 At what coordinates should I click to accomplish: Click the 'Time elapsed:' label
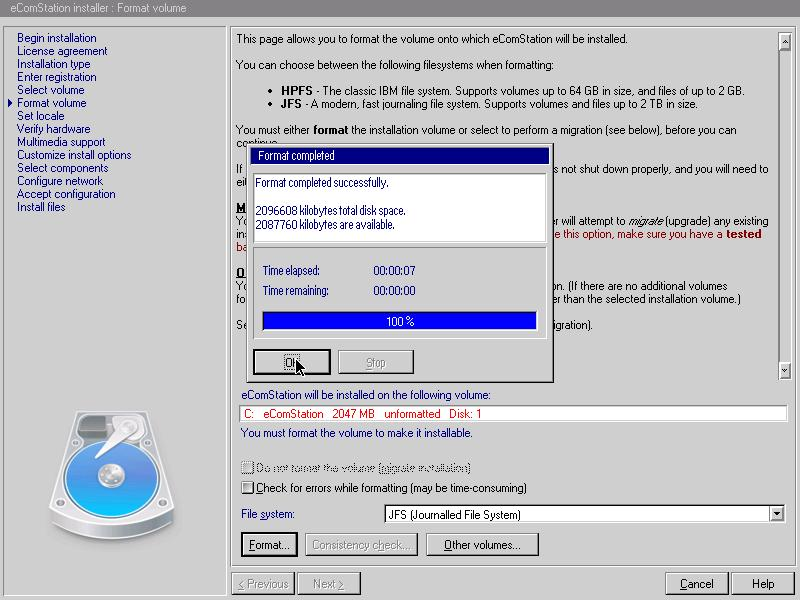[291, 270]
